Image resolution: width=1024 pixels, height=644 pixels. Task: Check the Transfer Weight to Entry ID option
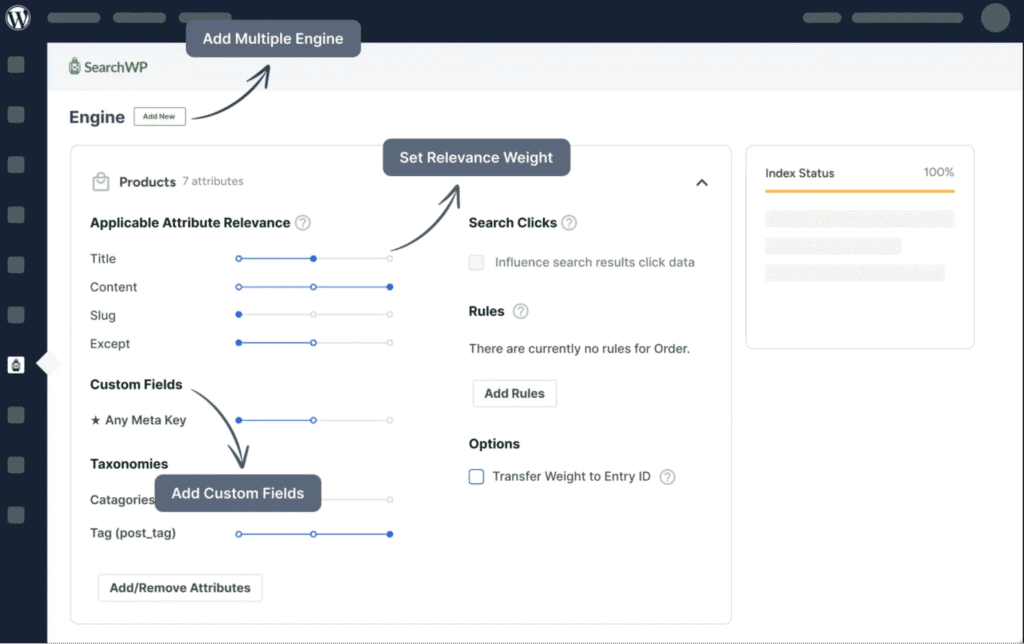(476, 477)
